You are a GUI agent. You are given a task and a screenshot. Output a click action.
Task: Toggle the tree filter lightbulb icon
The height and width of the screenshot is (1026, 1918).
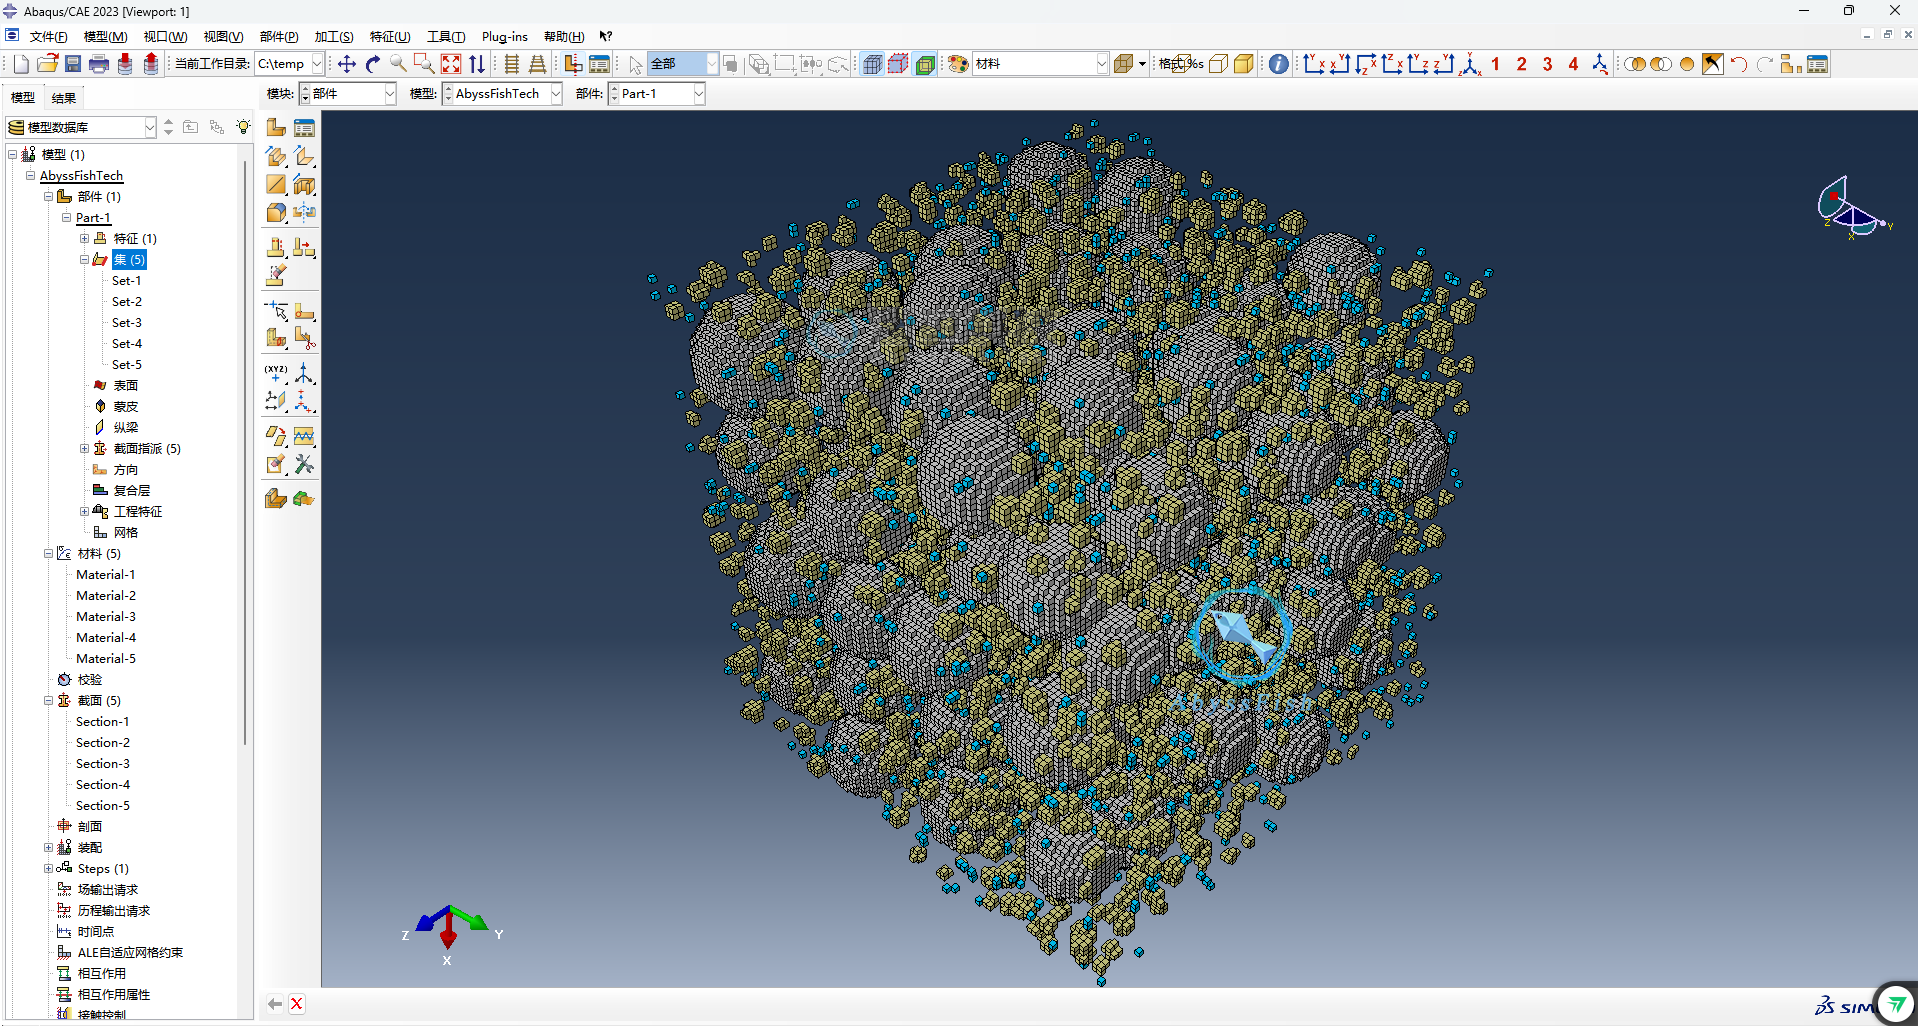click(x=243, y=127)
